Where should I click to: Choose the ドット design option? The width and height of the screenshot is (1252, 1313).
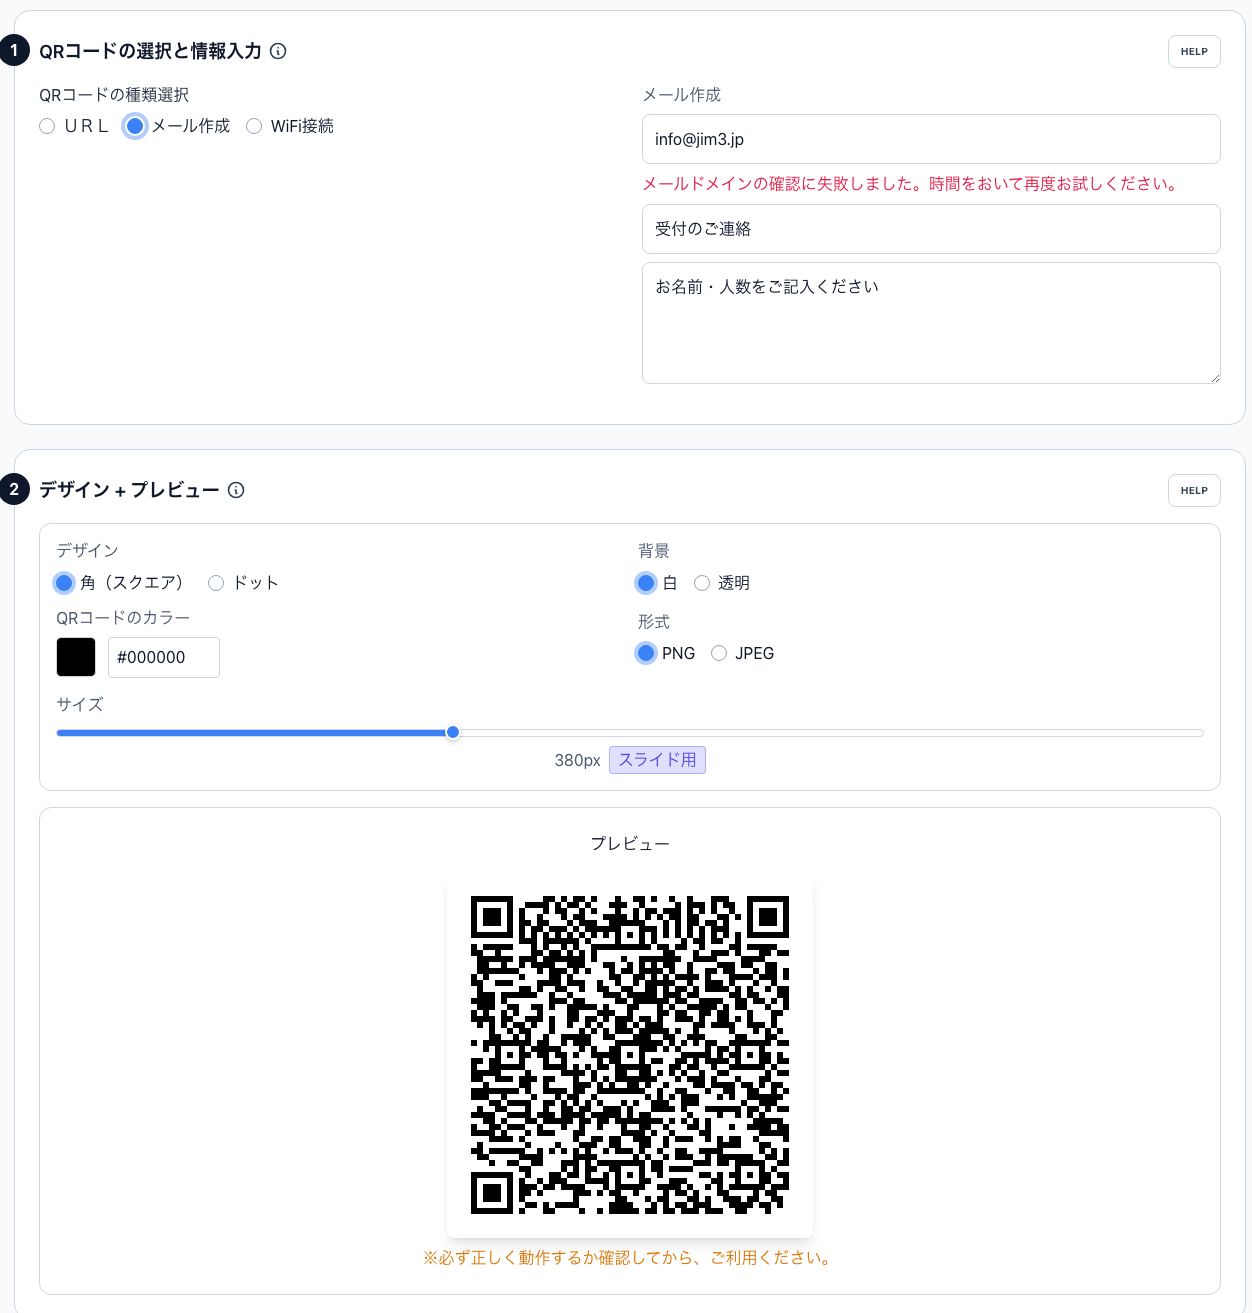point(216,583)
